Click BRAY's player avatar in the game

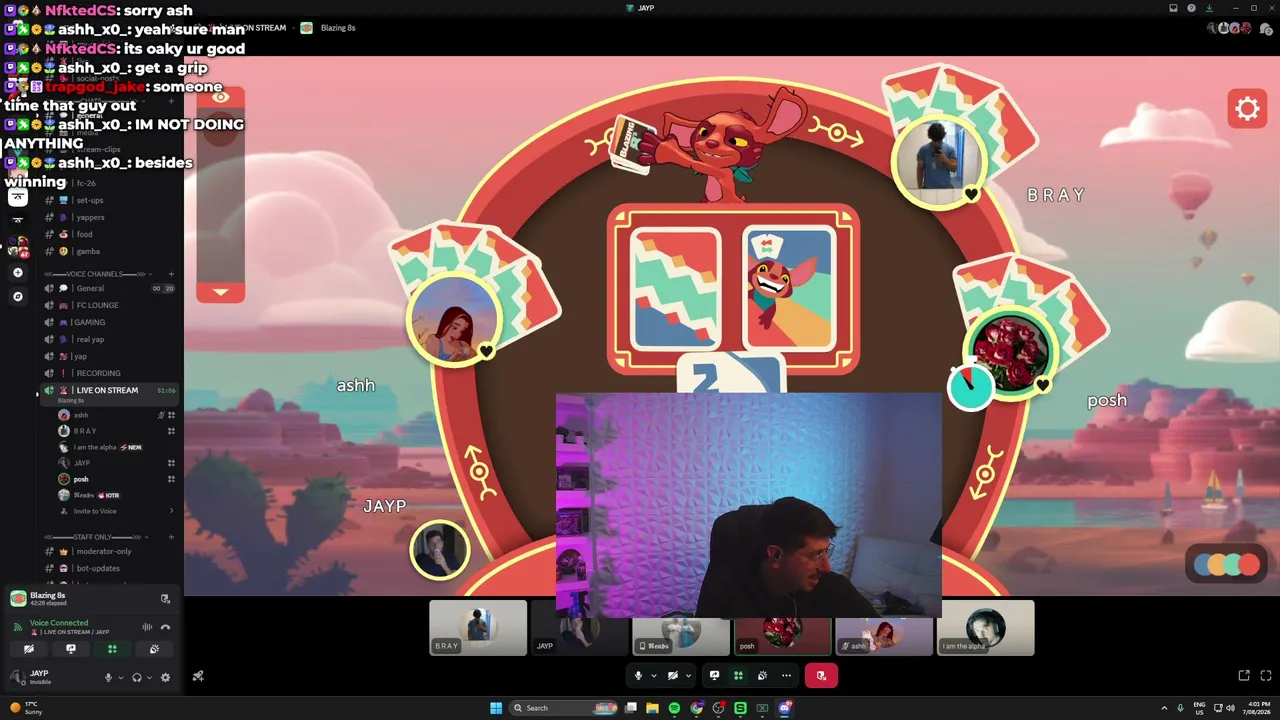[938, 160]
